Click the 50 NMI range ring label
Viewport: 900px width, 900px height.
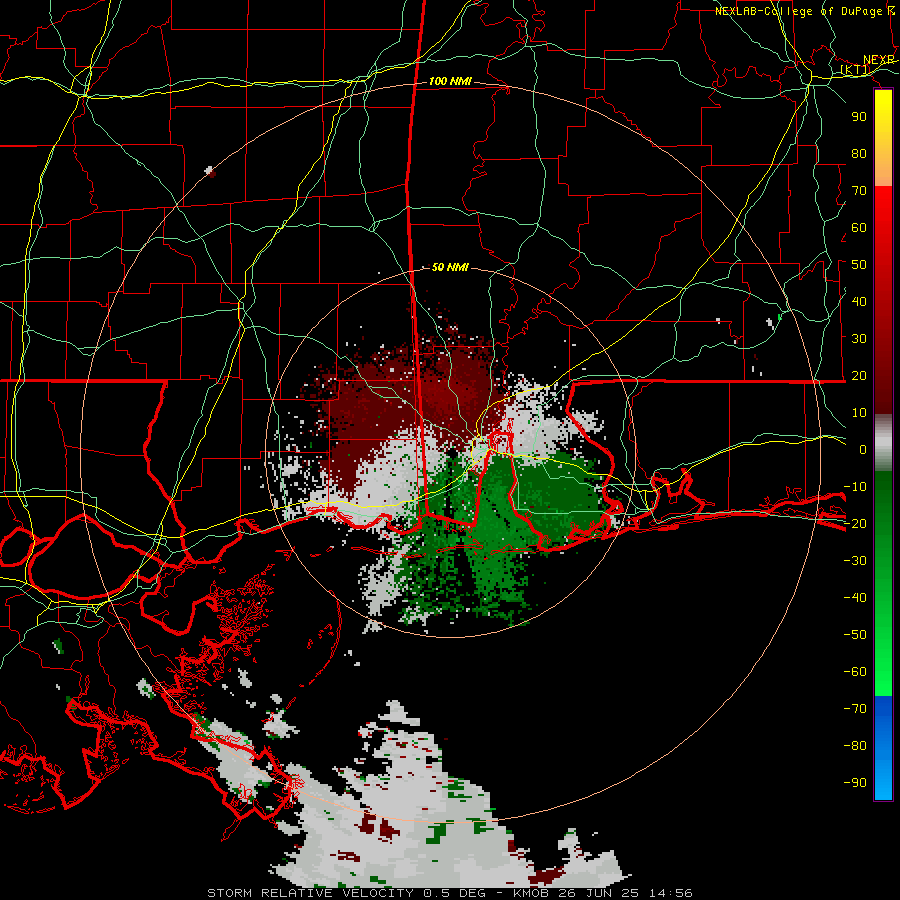(x=451, y=267)
